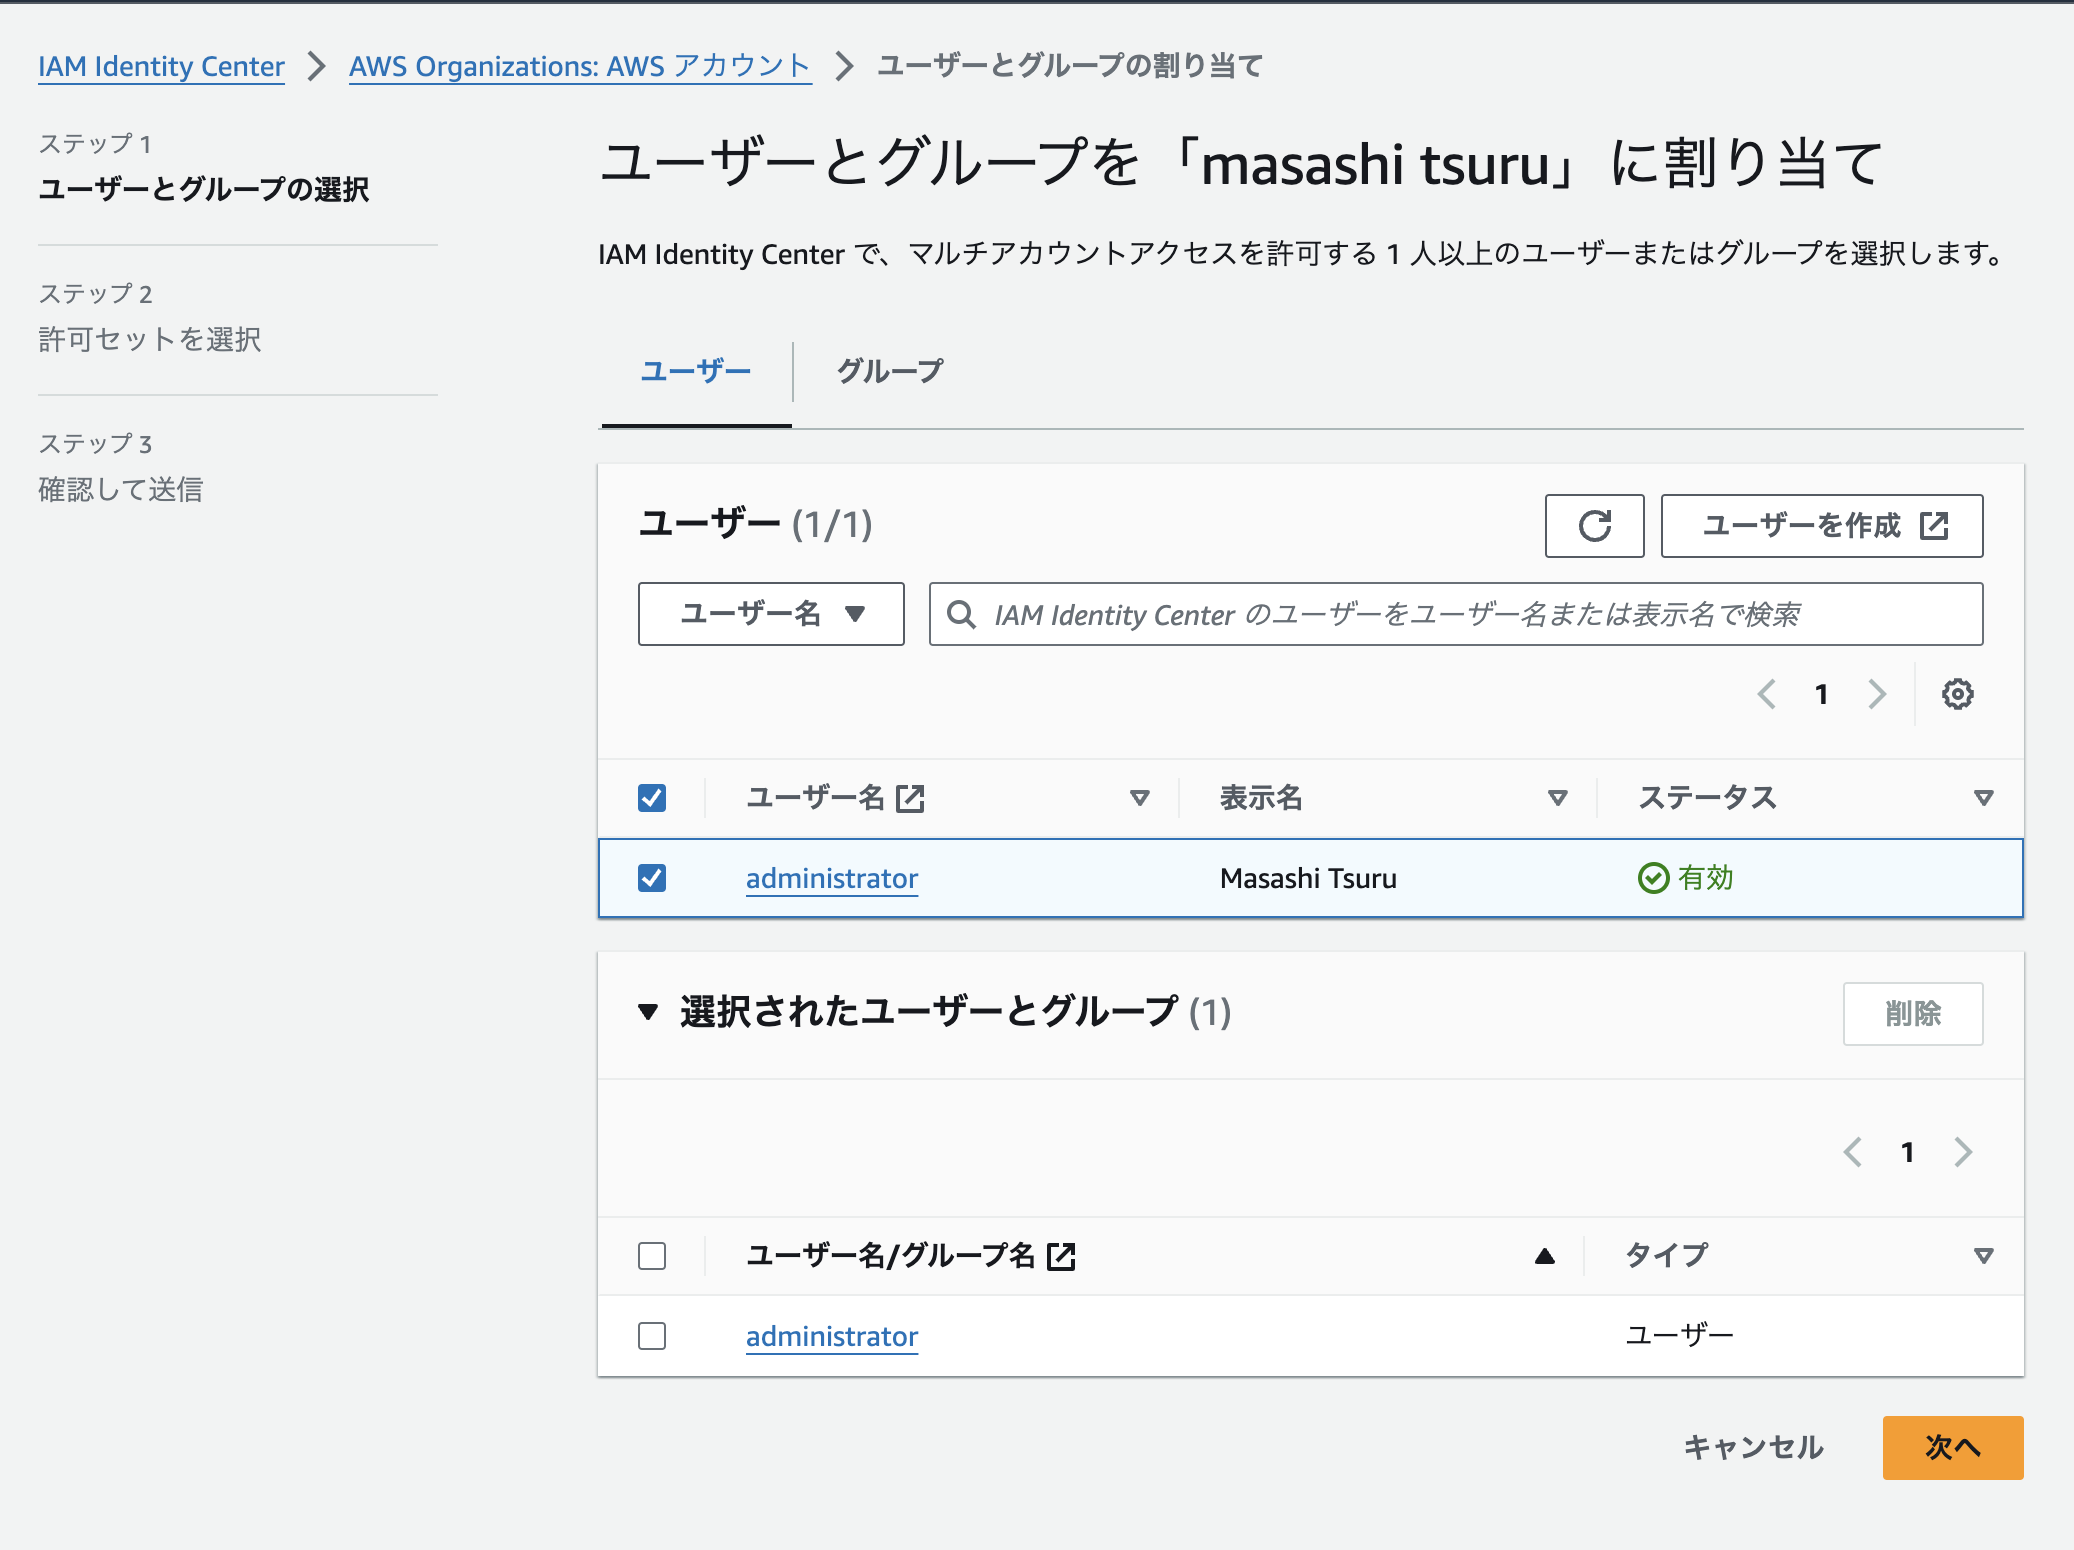Sort by タイプ column arrow
This screenshot has height=1550, width=2074.
coord(1984,1256)
